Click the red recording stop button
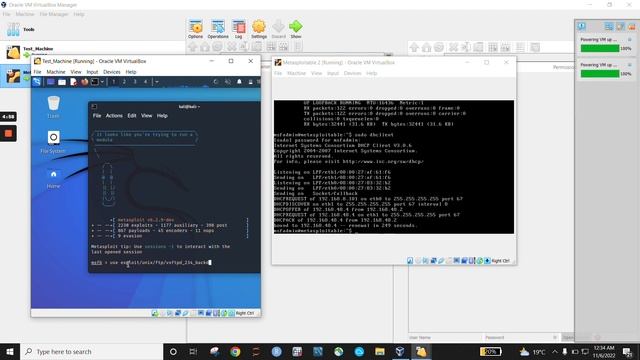This screenshot has width=640, height=360. (x=8, y=133)
